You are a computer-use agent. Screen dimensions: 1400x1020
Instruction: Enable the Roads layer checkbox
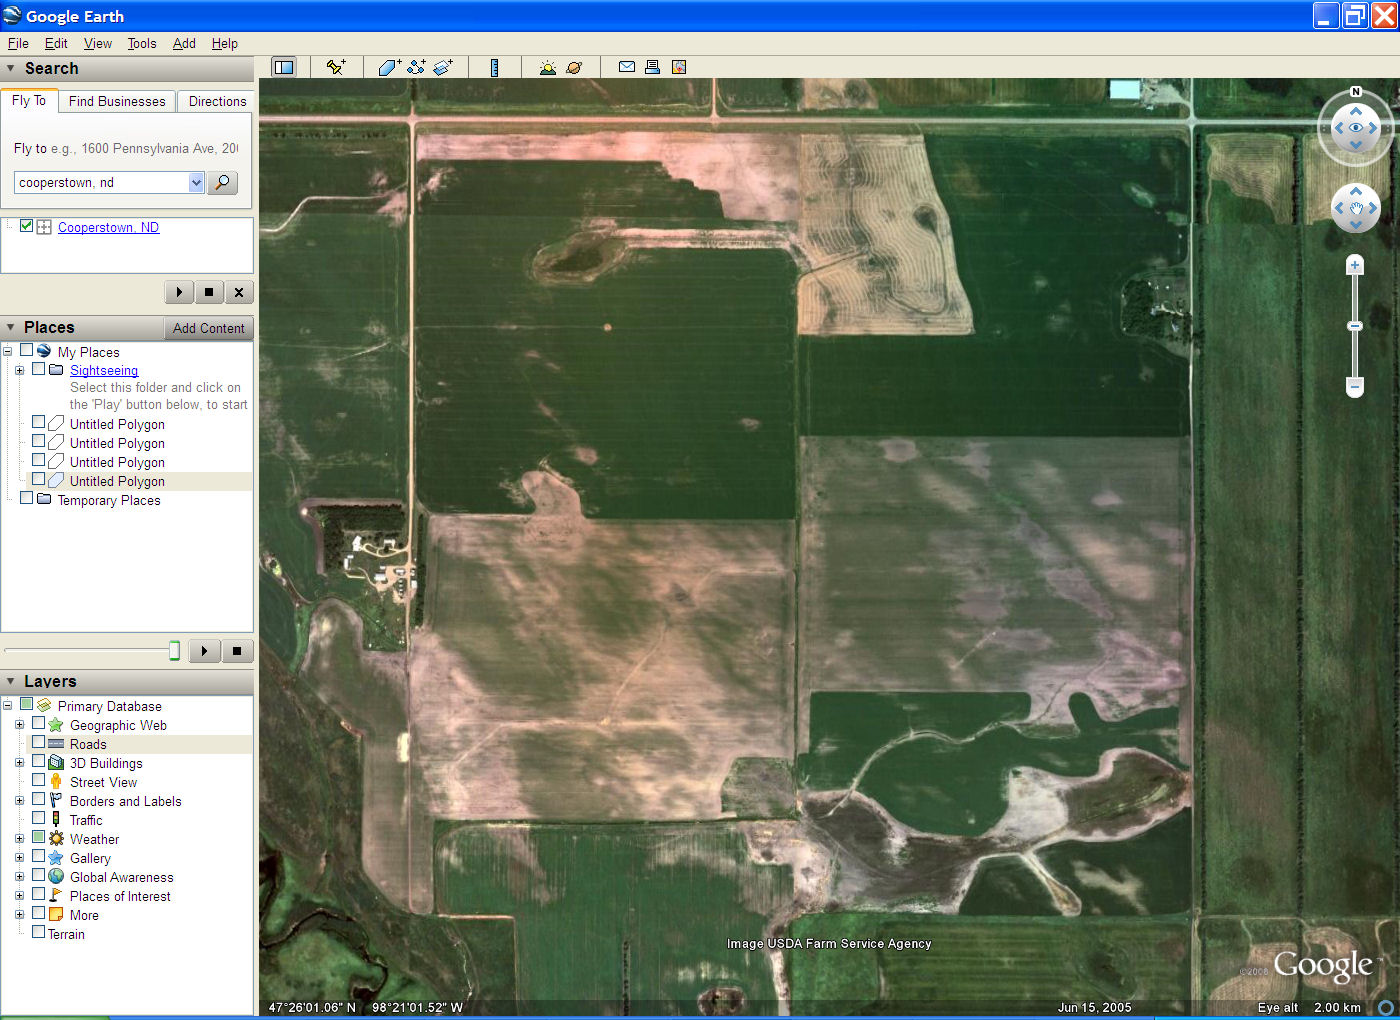coord(39,742)
